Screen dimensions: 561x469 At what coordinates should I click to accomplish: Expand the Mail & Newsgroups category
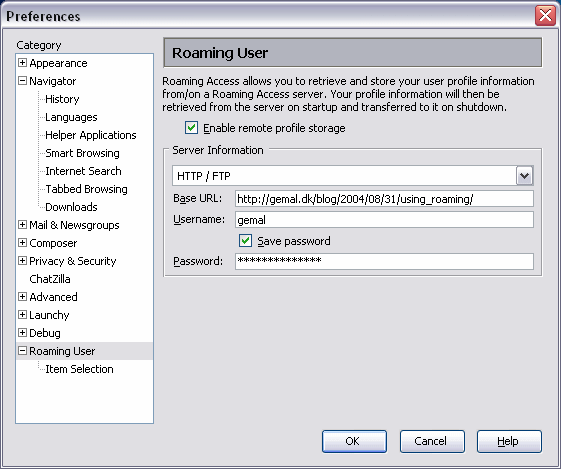(x=22, y=224)
